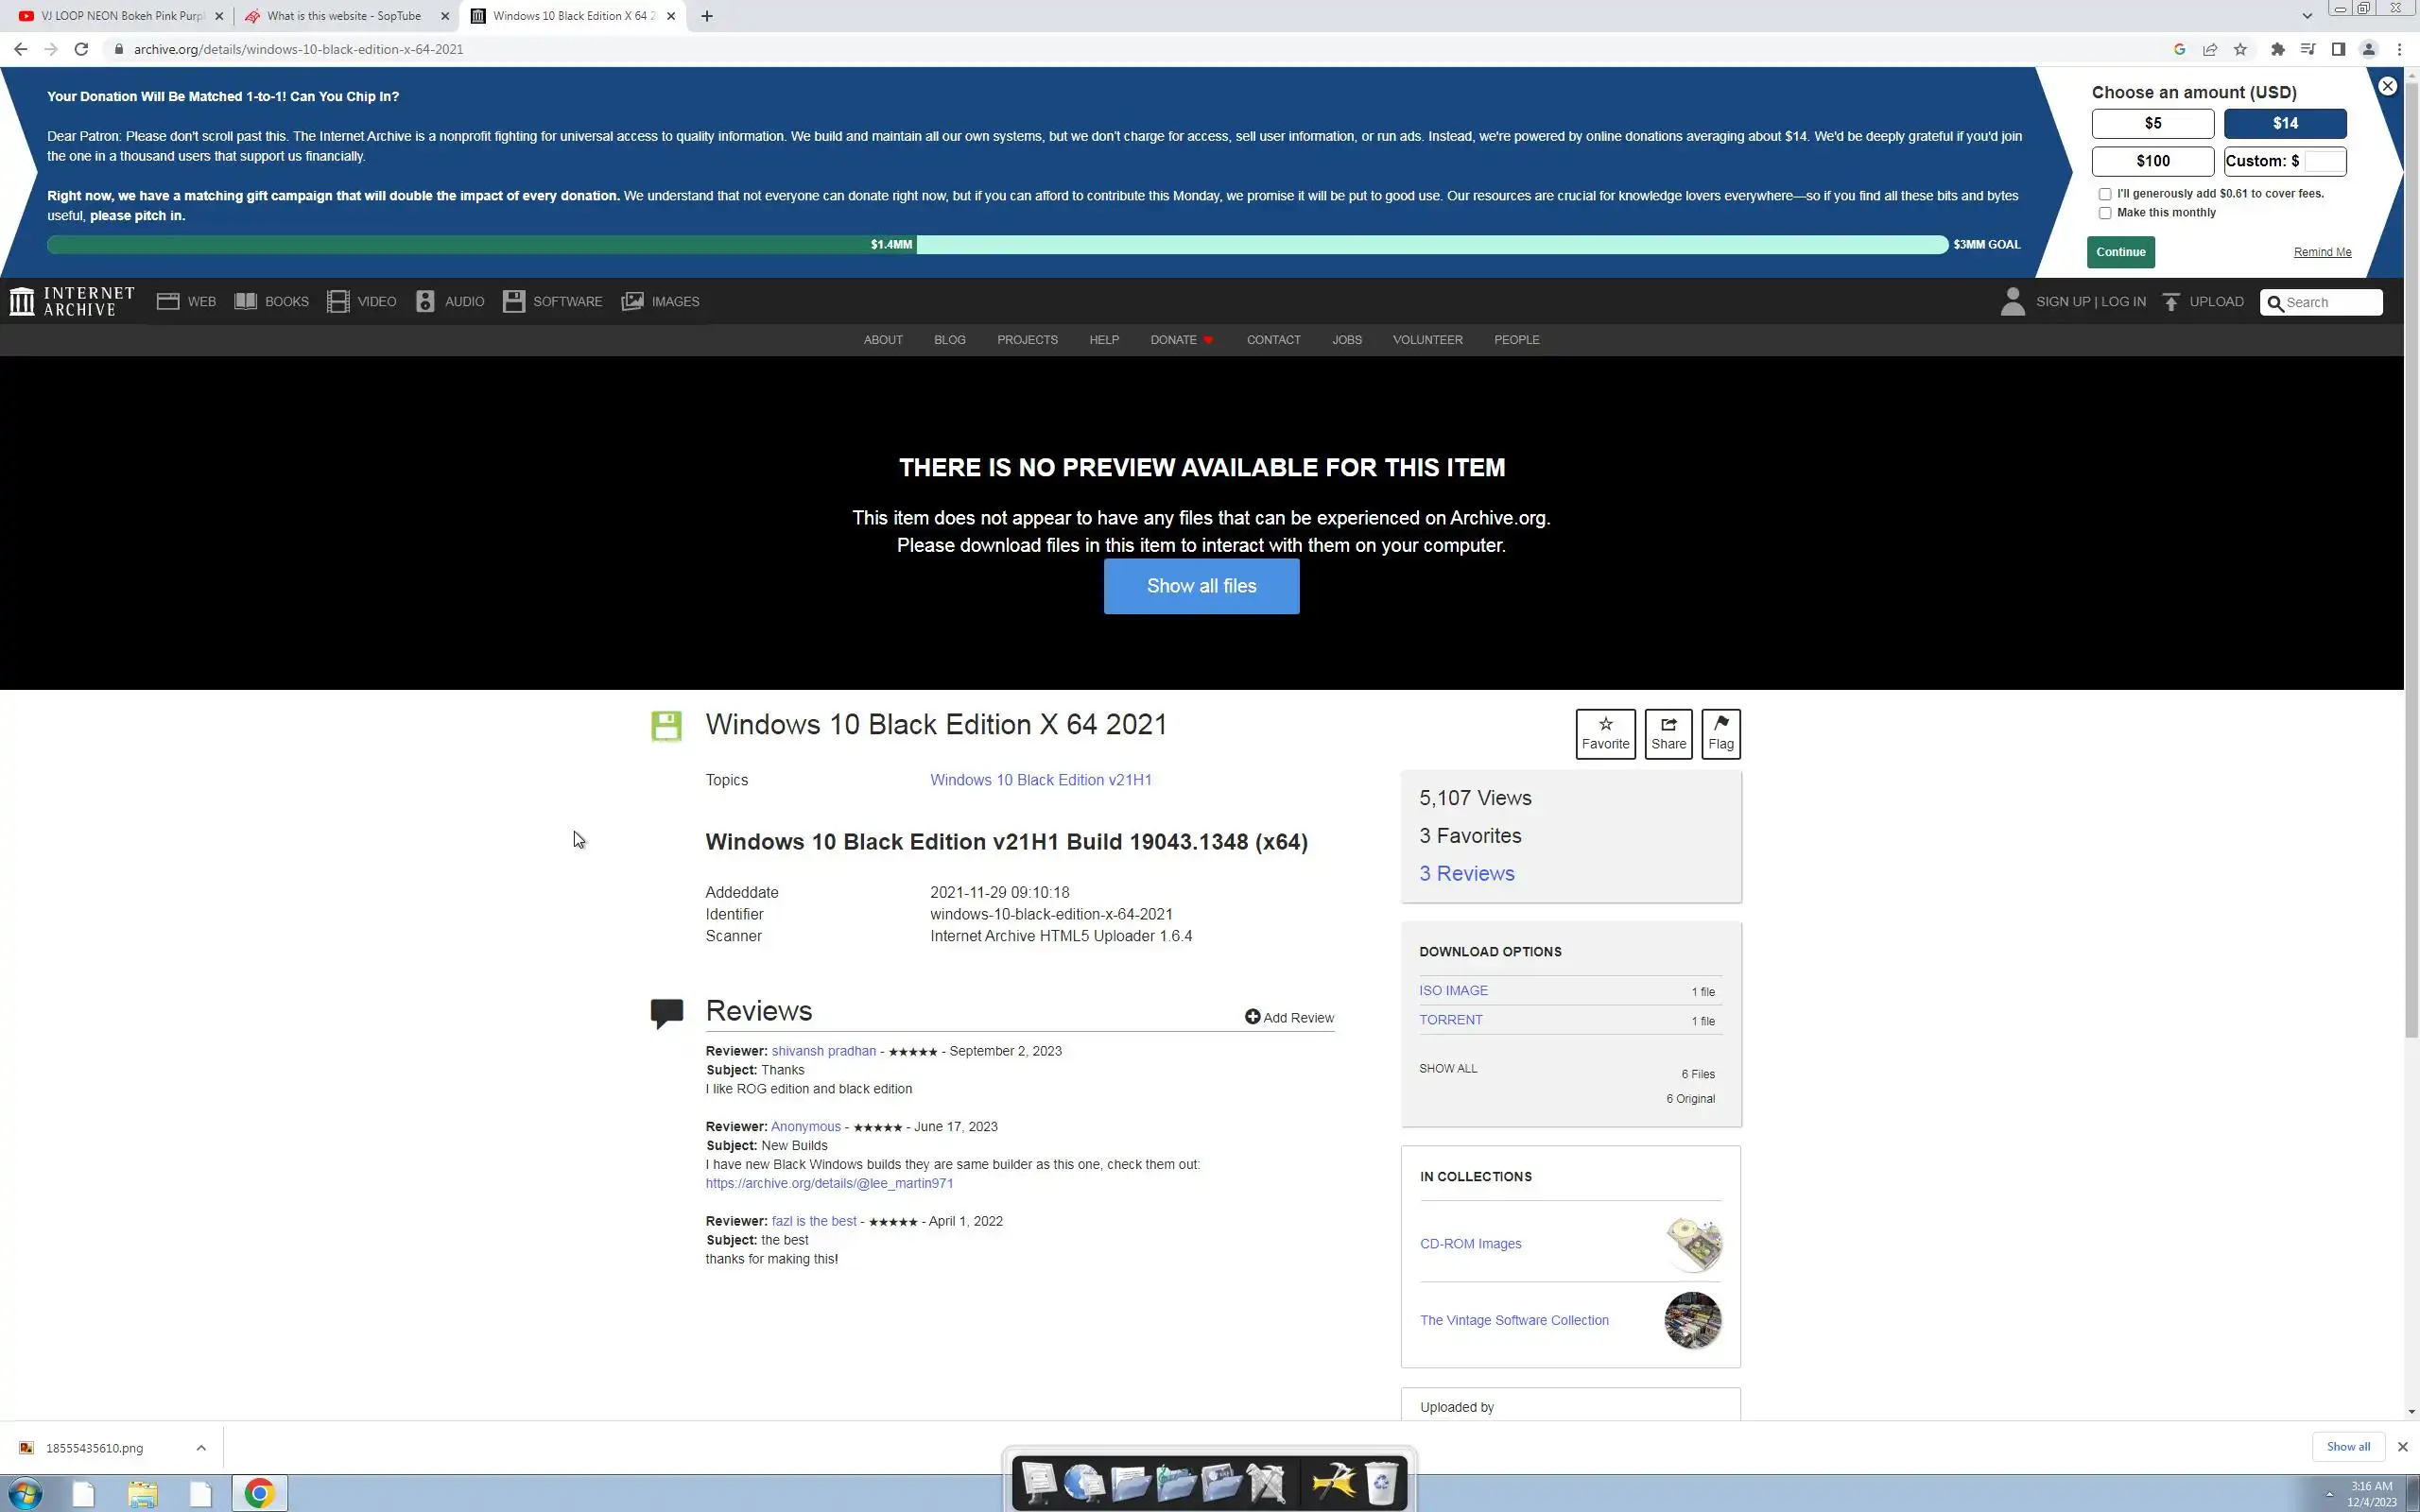
Task: Open download item chevron for 18555435610.png
Action: coord(201,1447)
